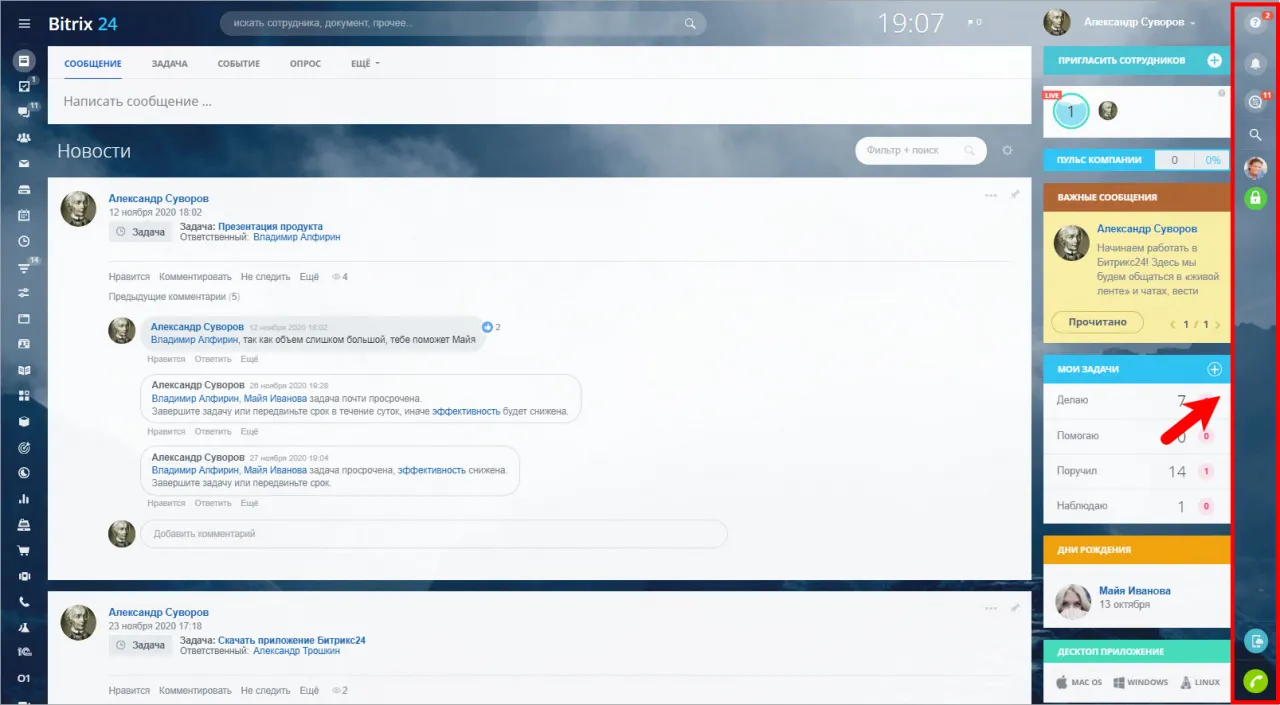
Task: Select the Задача tab
Action: coord(170,64)
